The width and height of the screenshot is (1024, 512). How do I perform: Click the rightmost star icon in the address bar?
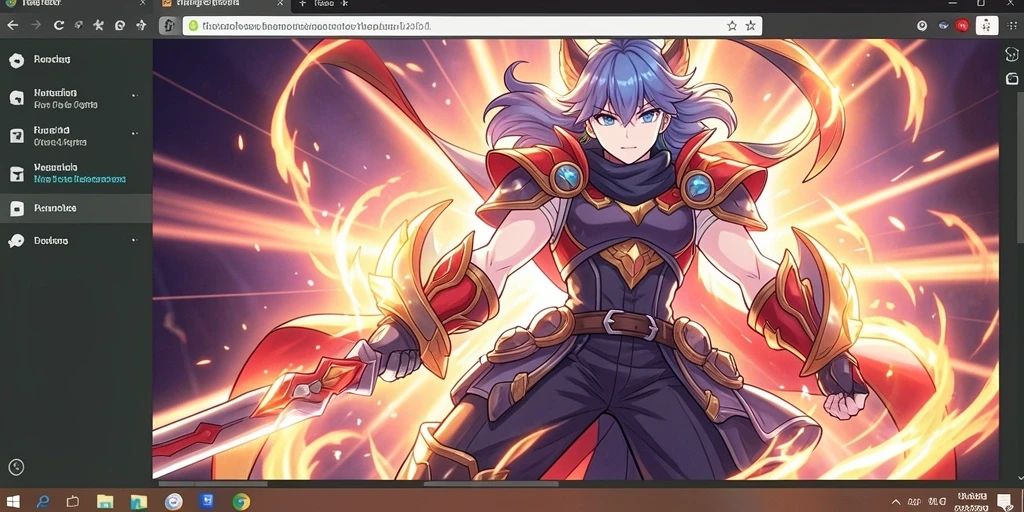750,25
